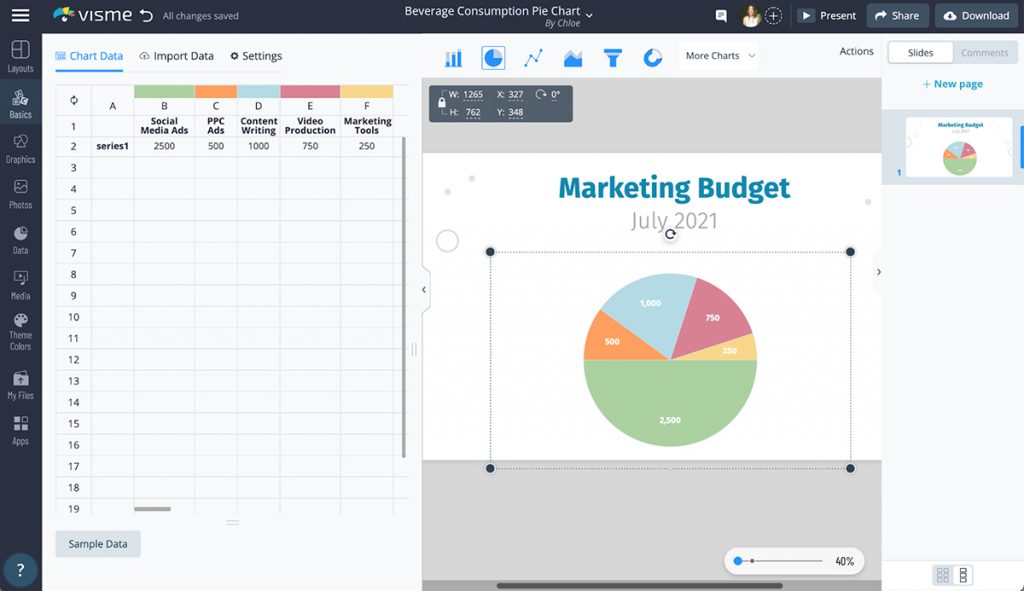
Task: Collapse the spreadsheet panel with the chevron
Action: click(423, 290)
